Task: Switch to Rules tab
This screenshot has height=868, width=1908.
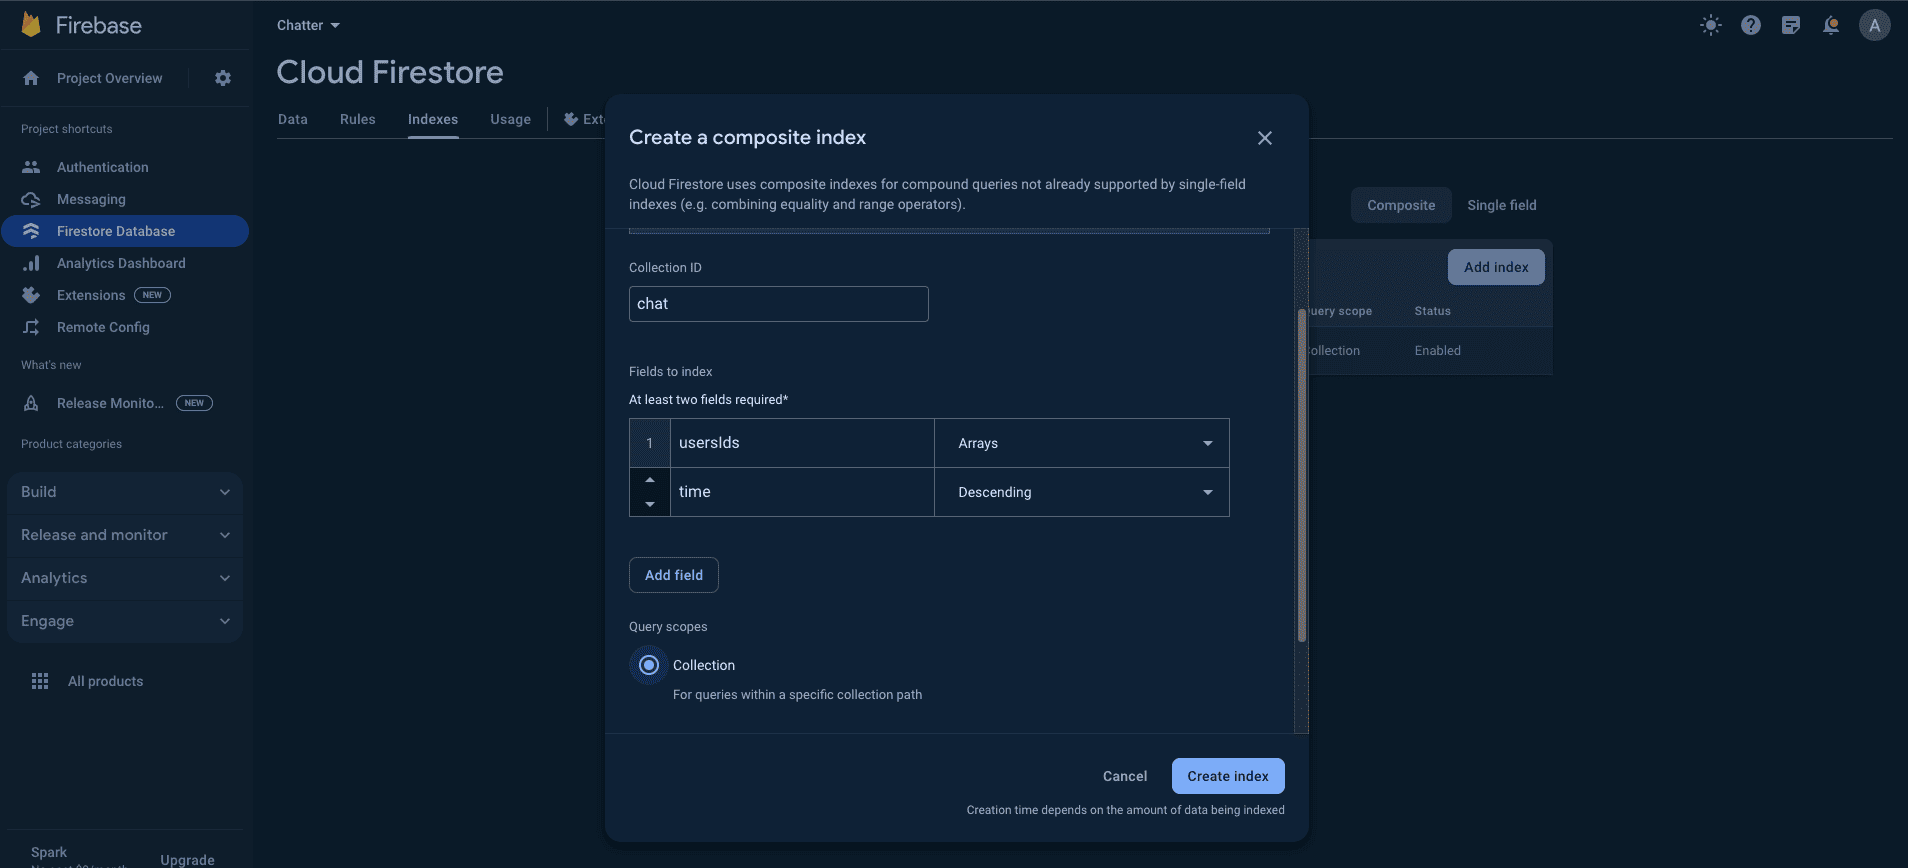Action: pos(358,119)
